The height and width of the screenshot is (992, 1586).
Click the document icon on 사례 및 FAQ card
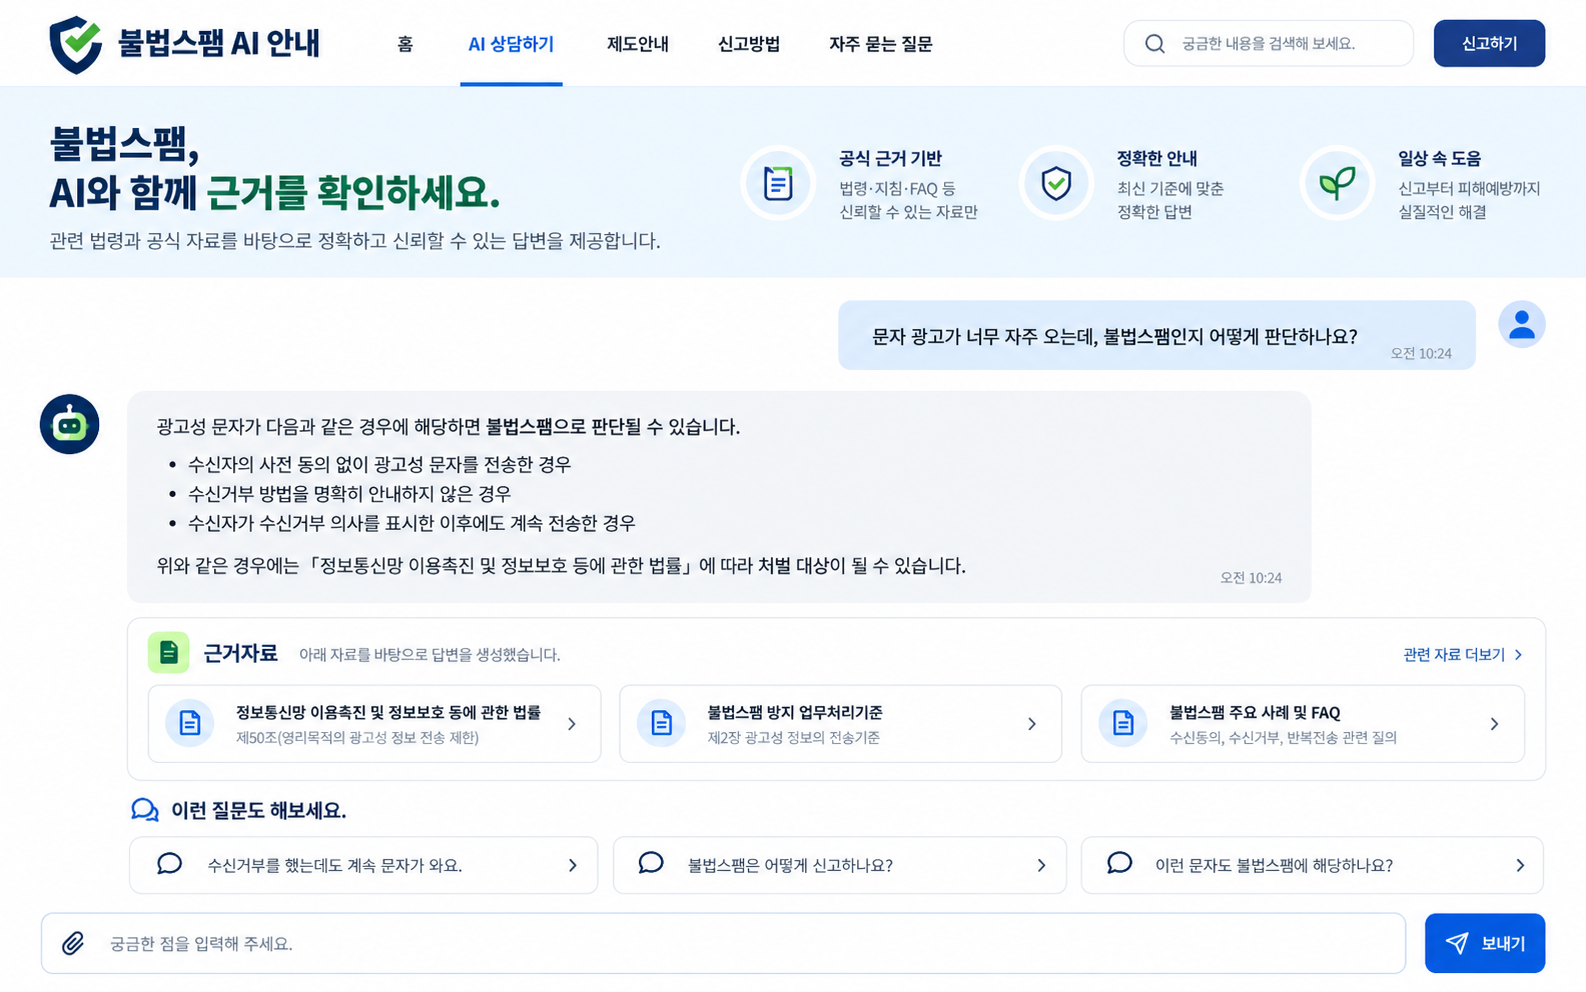1123,723
